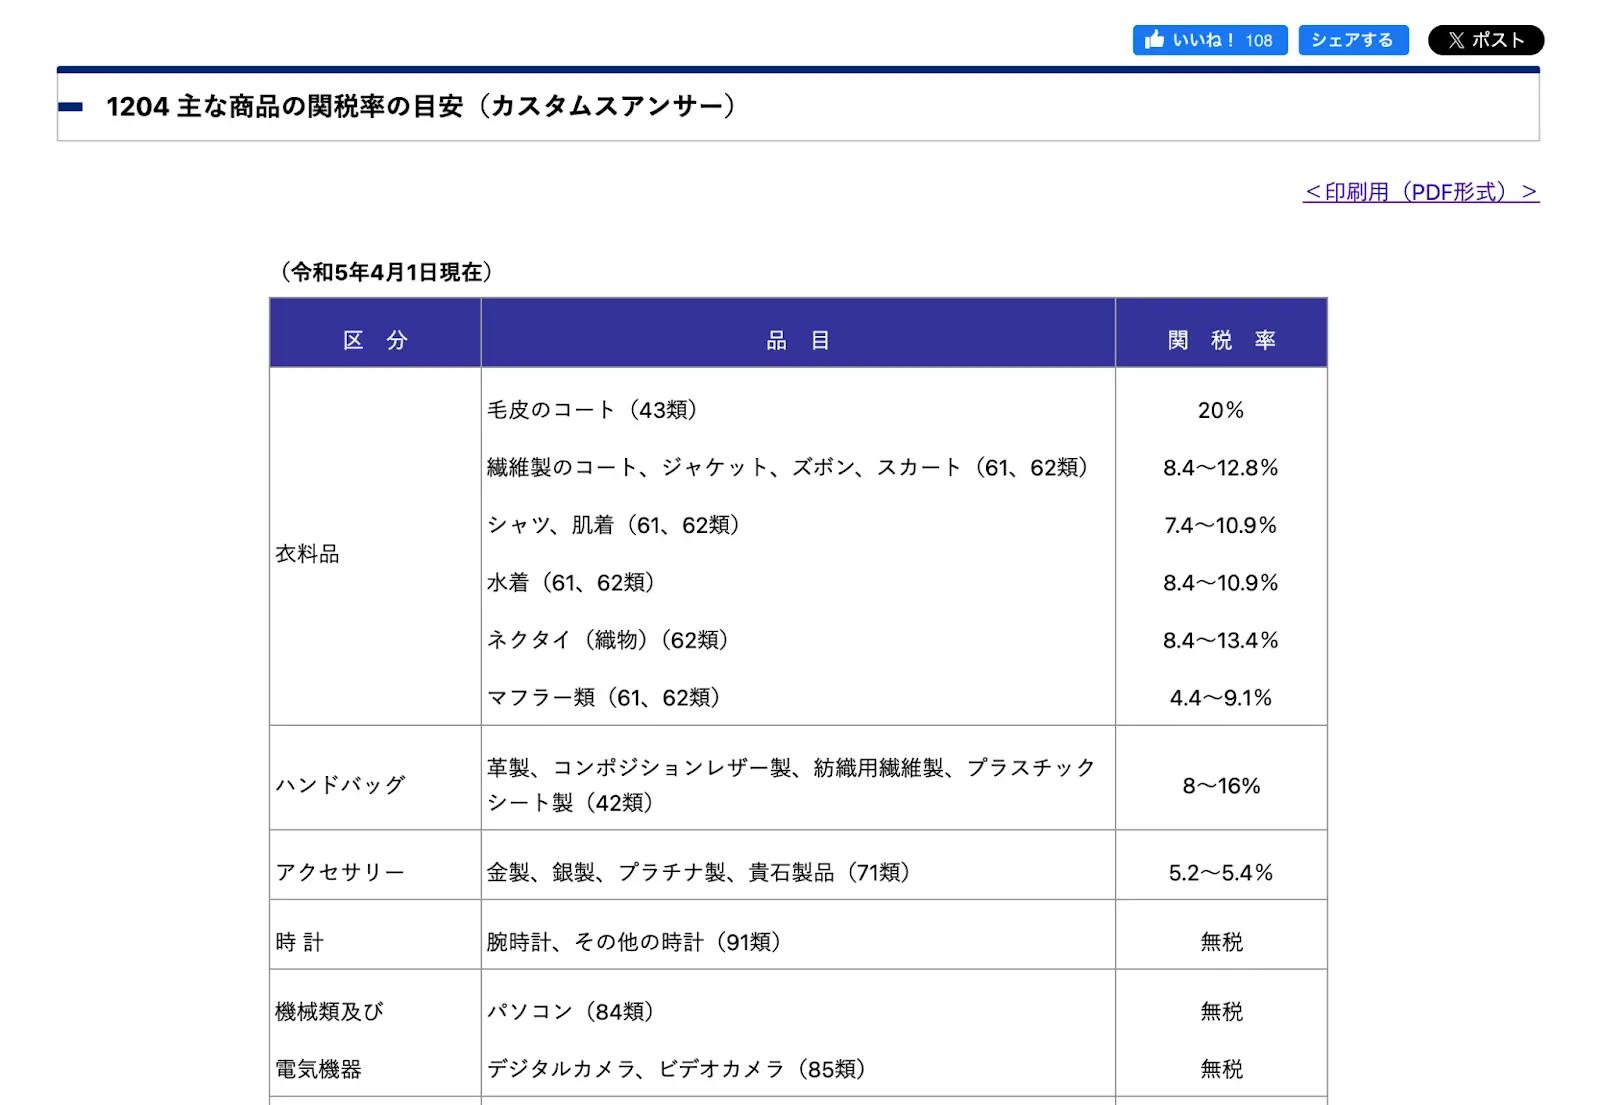The image size is (1600, 1105).
Task: Click the 20% tariff rate
Action: click(1221, 410)
